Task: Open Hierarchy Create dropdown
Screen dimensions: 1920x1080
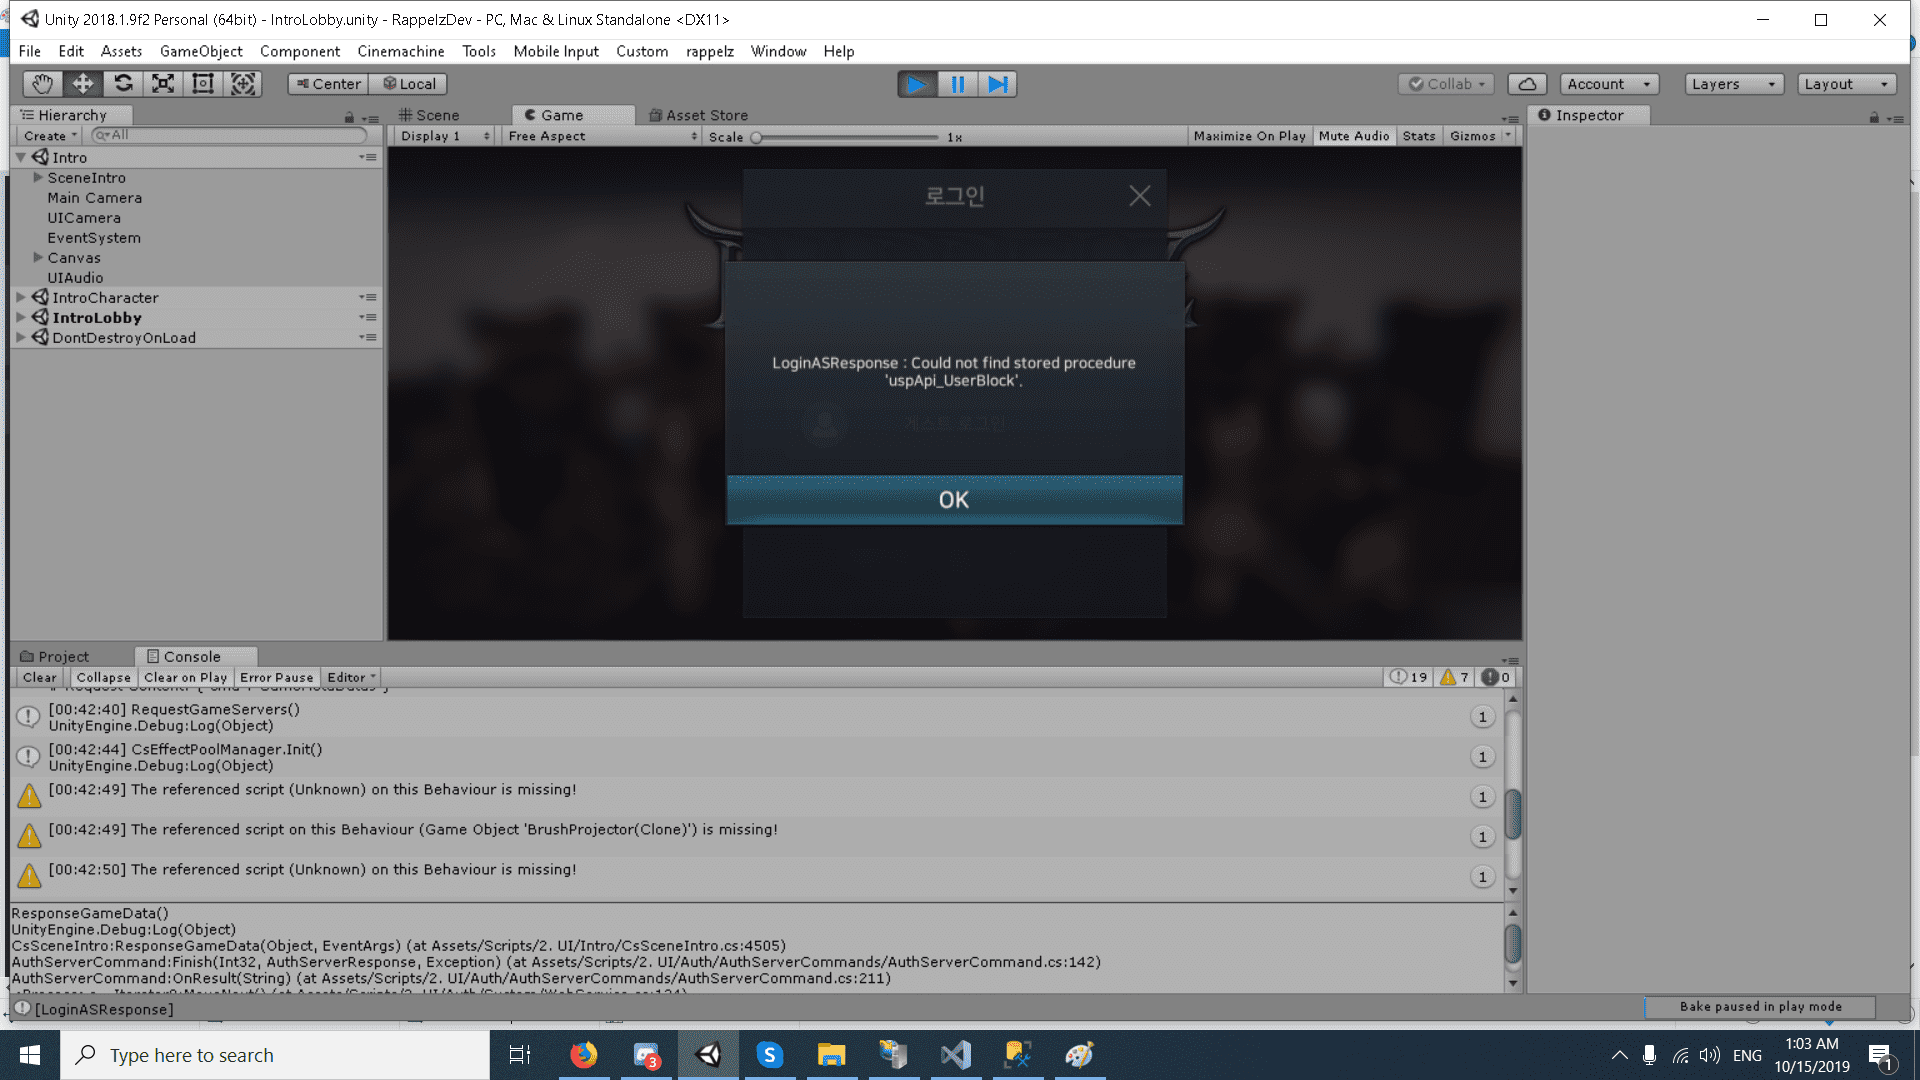Action: (50, 136)
